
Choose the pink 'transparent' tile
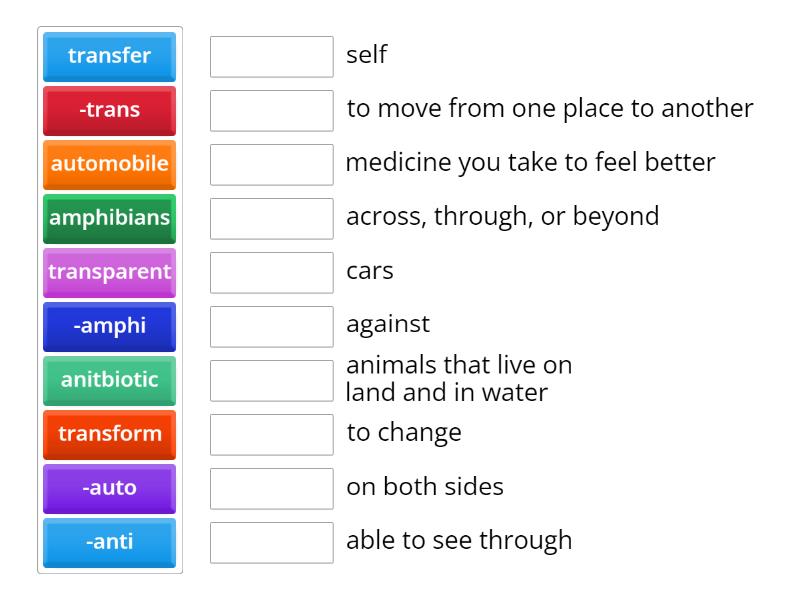tap(109, 273)
